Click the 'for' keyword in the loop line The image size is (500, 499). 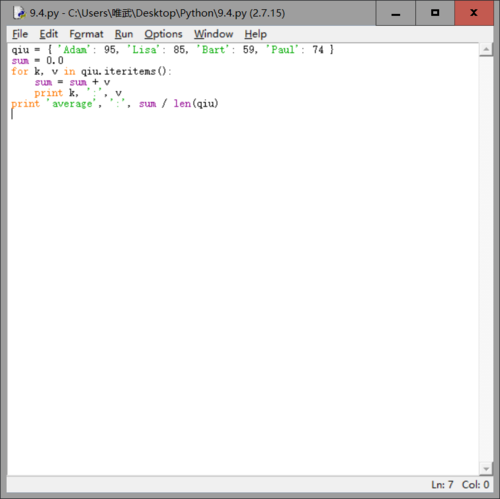[x=20, y=71]
